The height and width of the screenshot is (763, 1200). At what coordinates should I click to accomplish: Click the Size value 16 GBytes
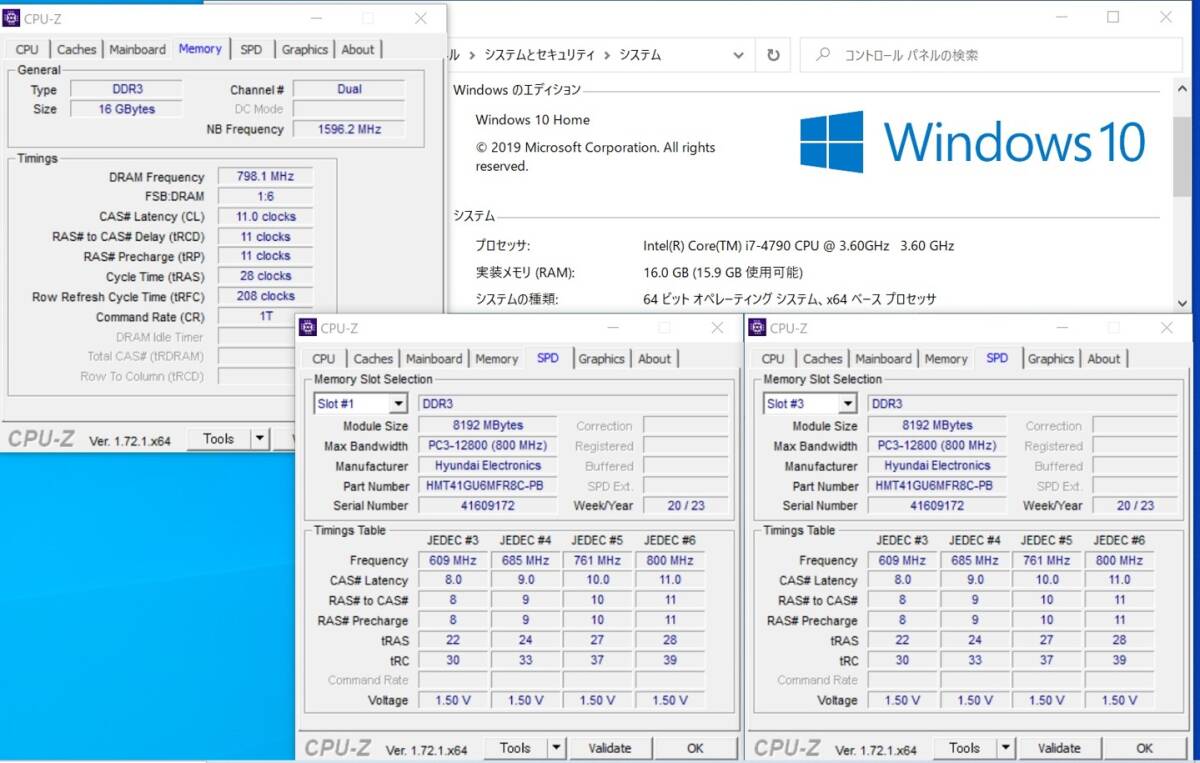coord(126,109)
